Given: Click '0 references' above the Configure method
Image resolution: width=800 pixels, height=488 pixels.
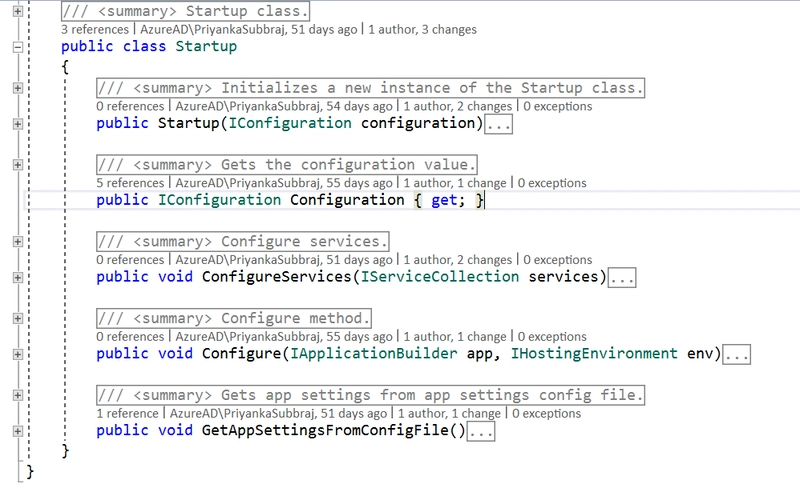Looking at the screenshot, I should (x=130, y=337).
